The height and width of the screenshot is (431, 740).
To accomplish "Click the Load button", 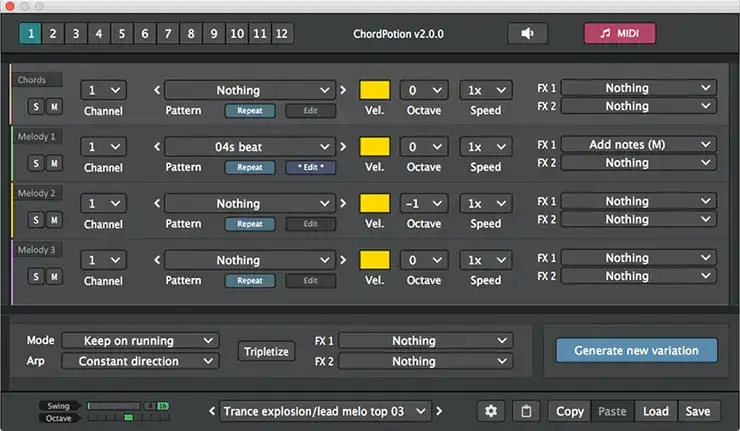I will (656, 411).
